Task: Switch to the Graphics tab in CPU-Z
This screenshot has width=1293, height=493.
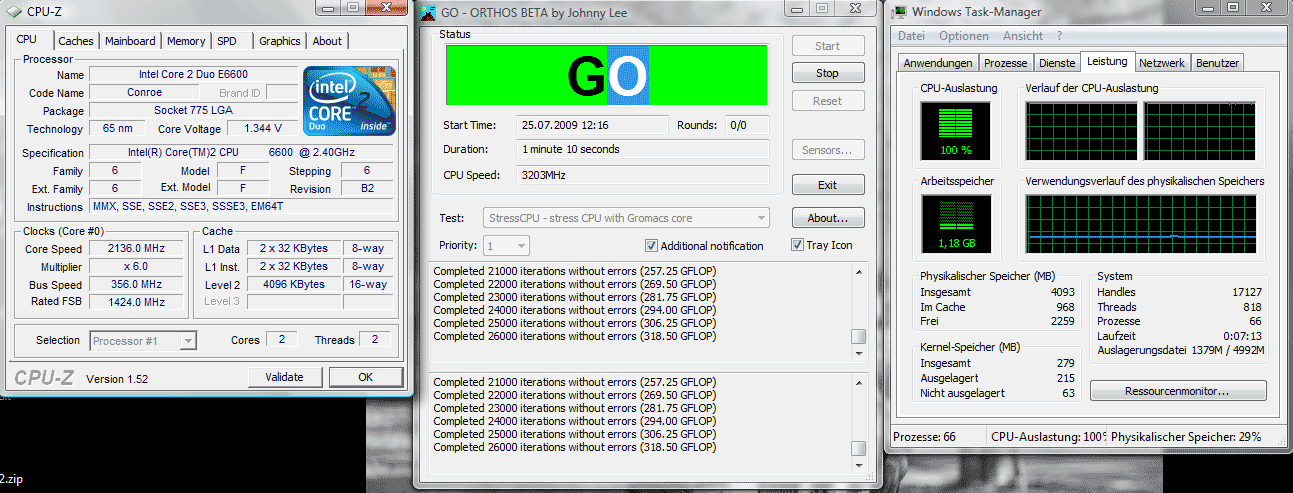Action: (280, 41)
